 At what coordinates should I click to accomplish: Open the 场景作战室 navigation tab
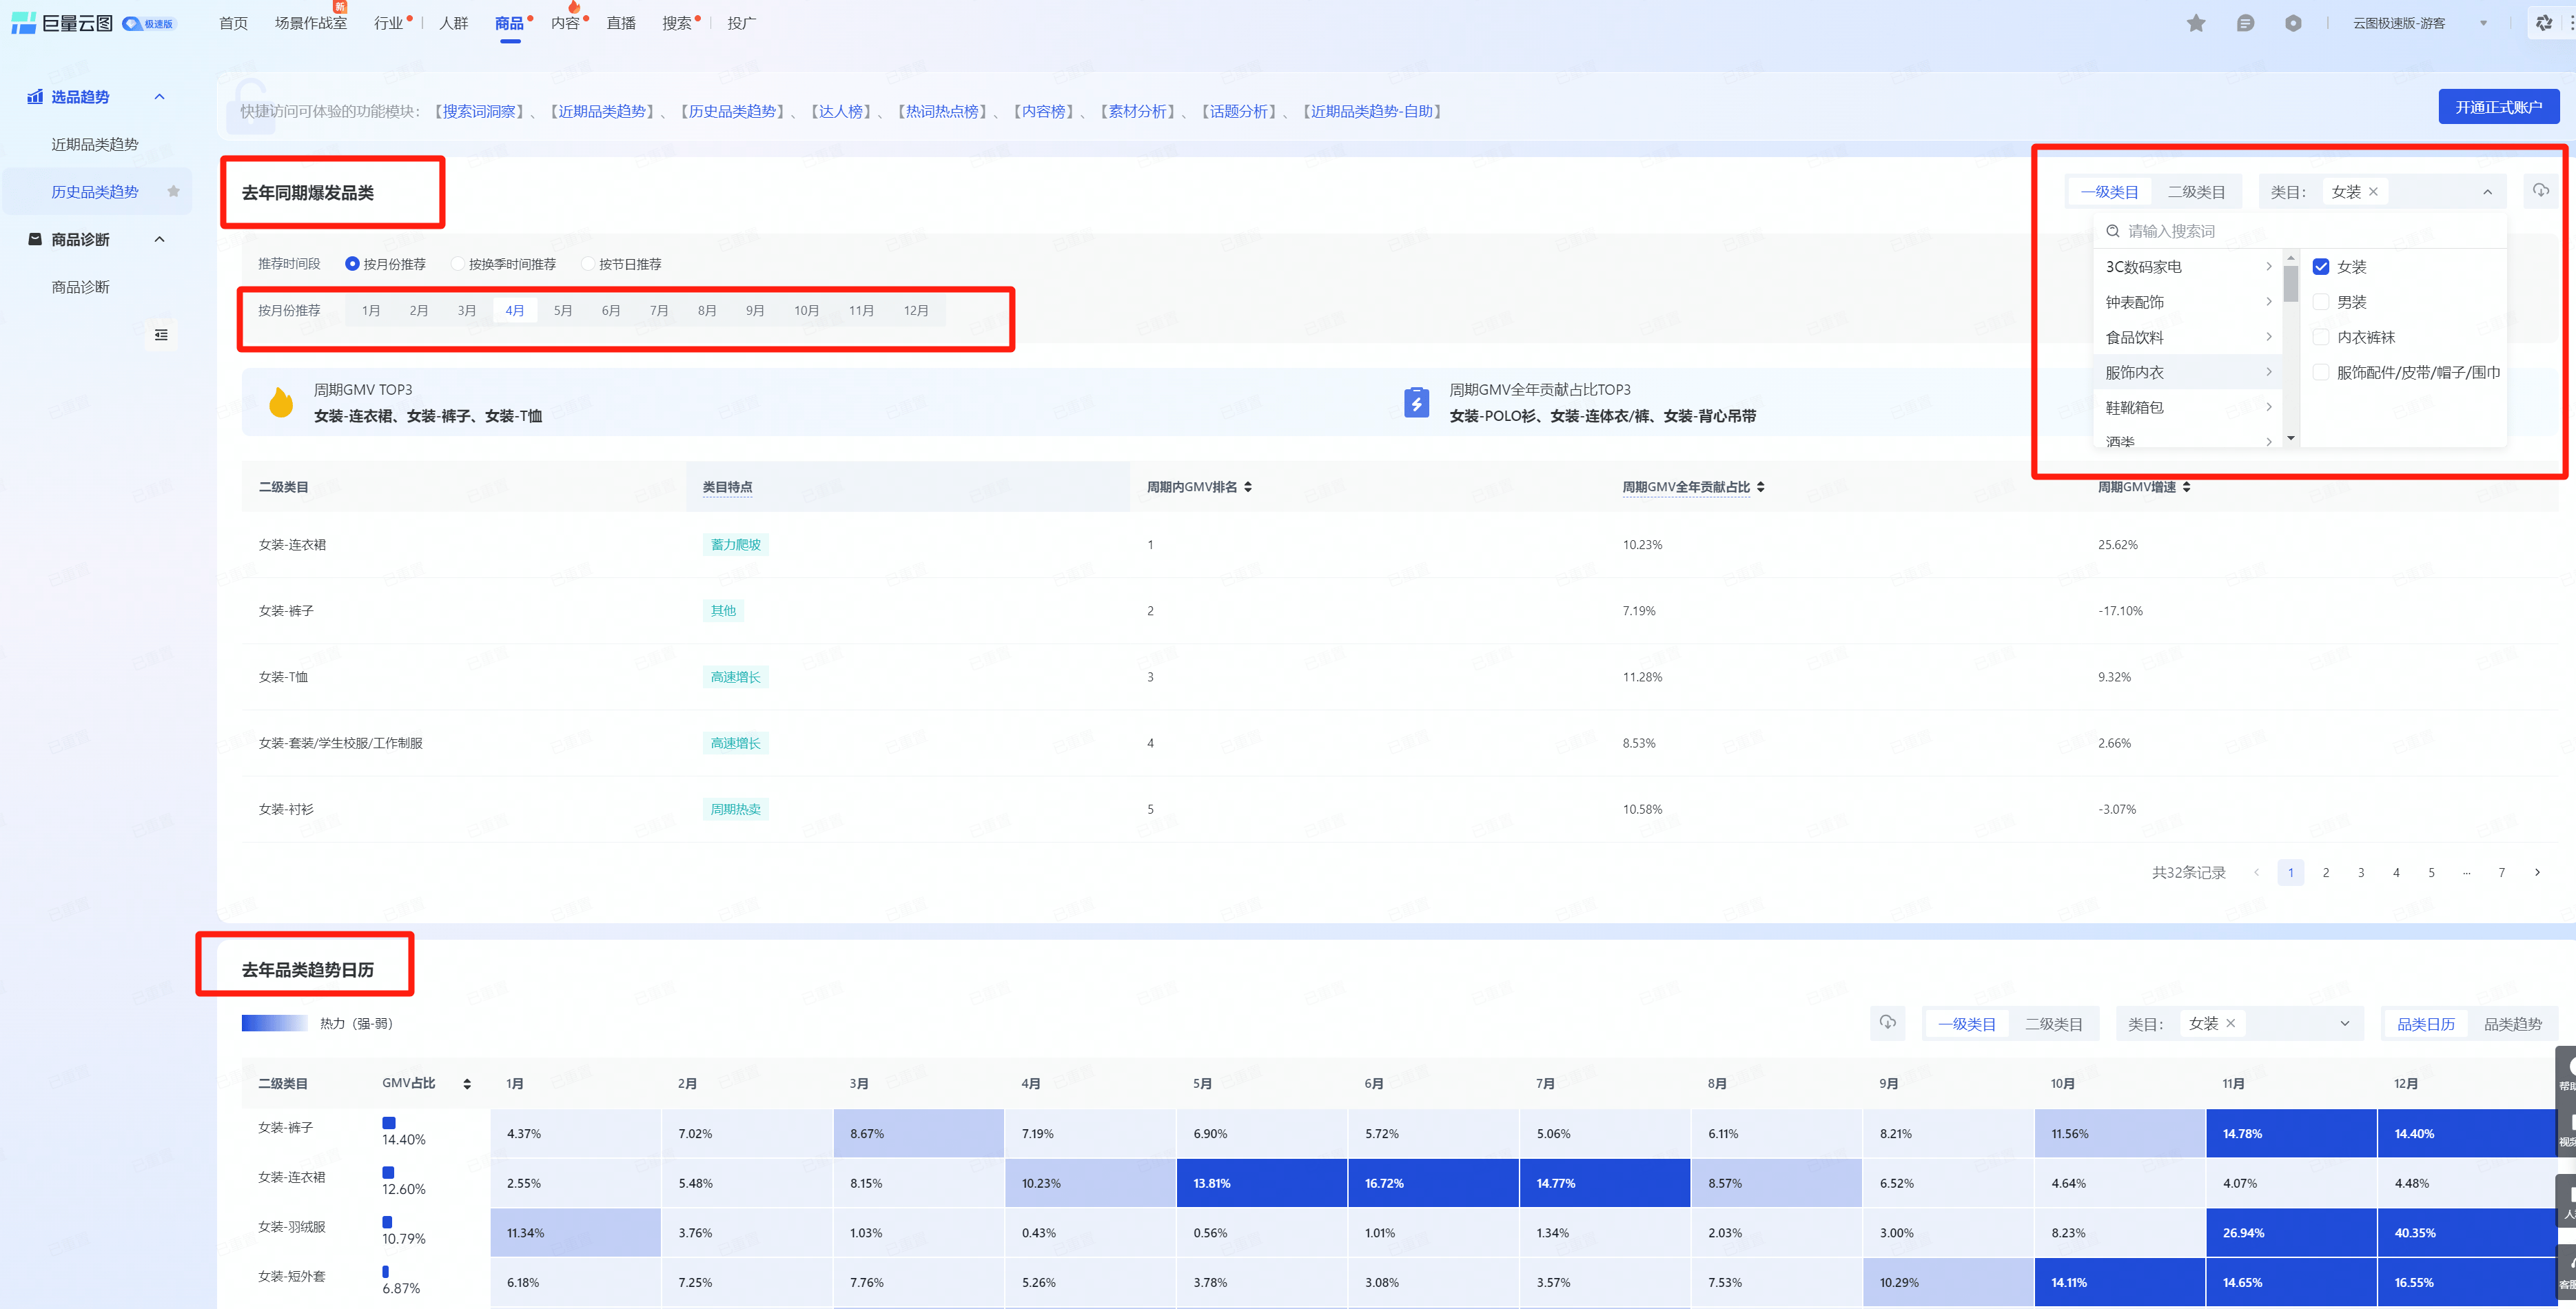click(x=310, y=23)
